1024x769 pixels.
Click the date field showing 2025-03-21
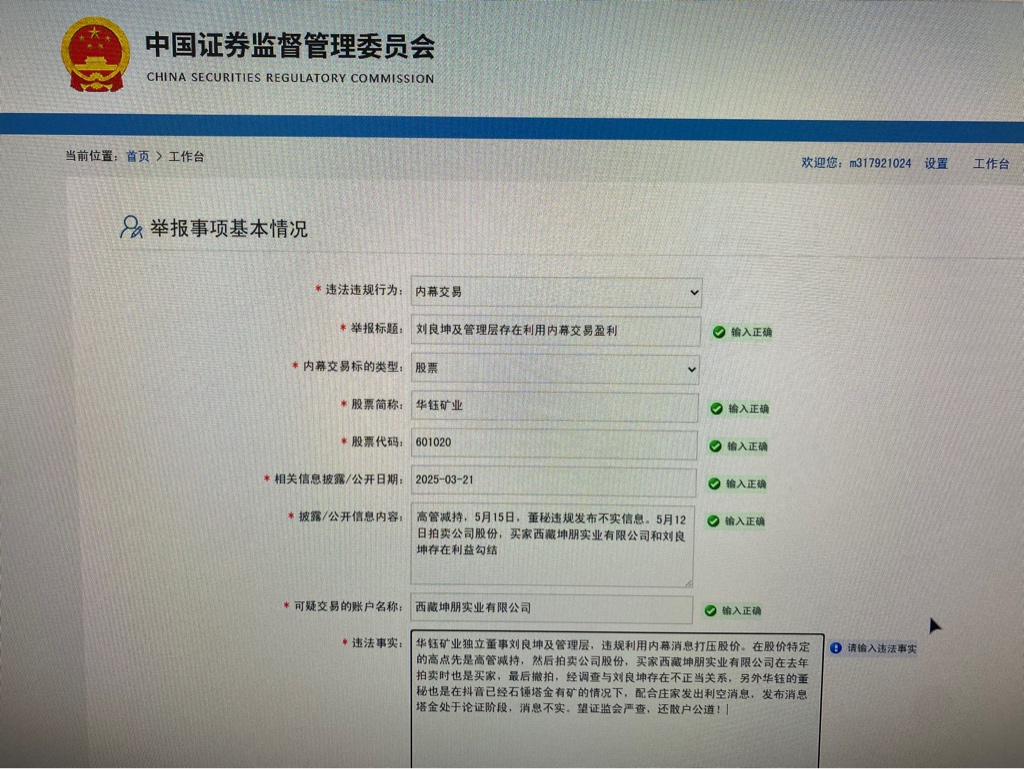(553, 481)
